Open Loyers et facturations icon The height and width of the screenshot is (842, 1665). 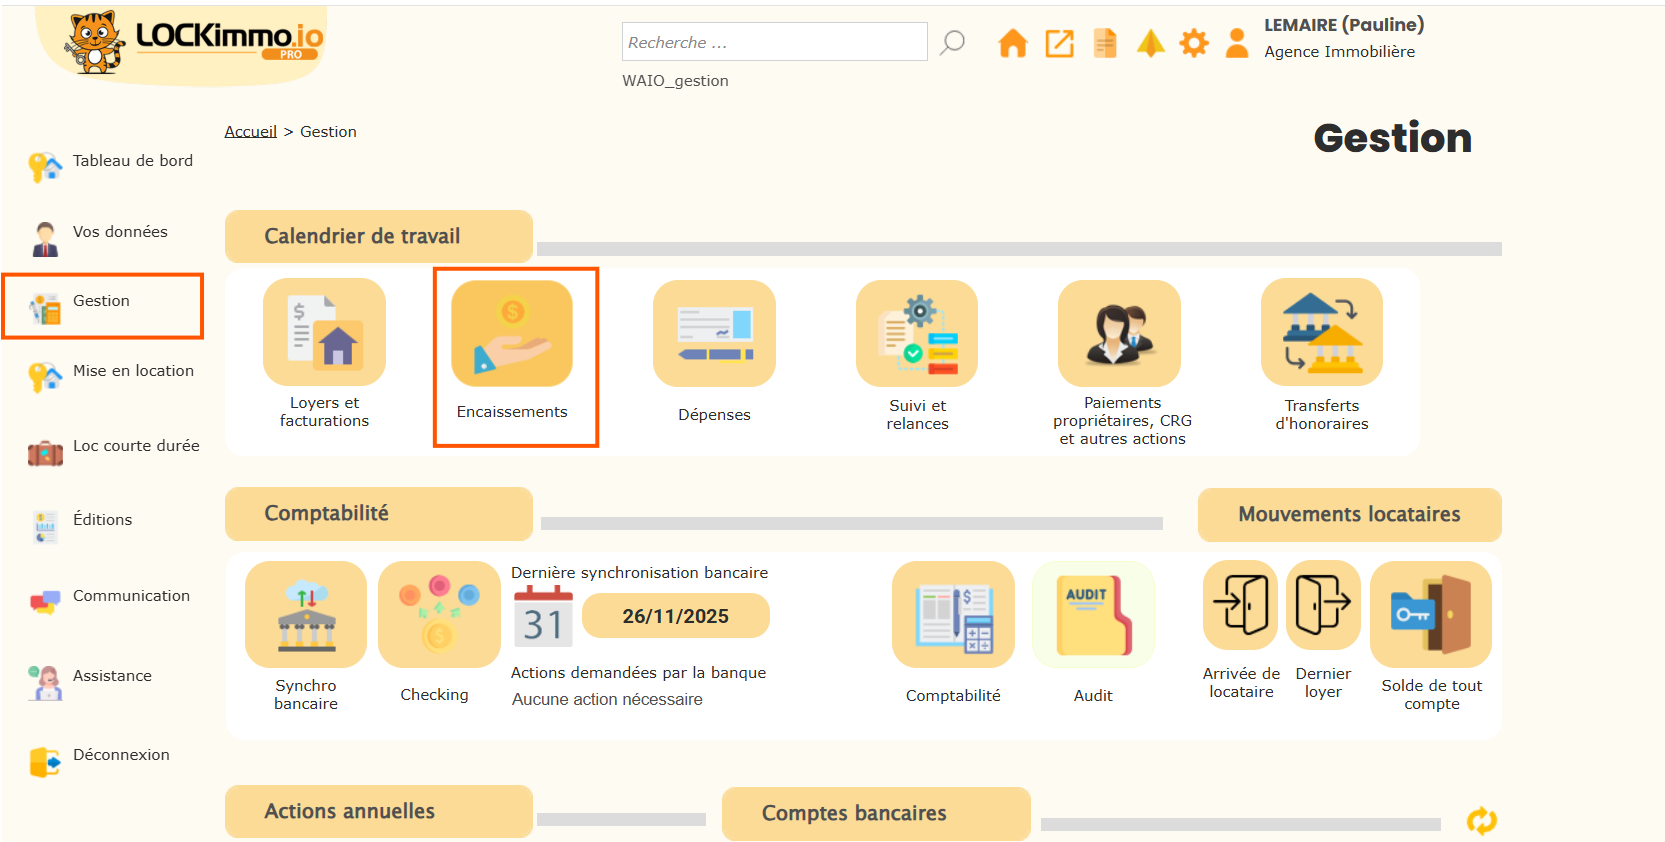click(324, 333)
